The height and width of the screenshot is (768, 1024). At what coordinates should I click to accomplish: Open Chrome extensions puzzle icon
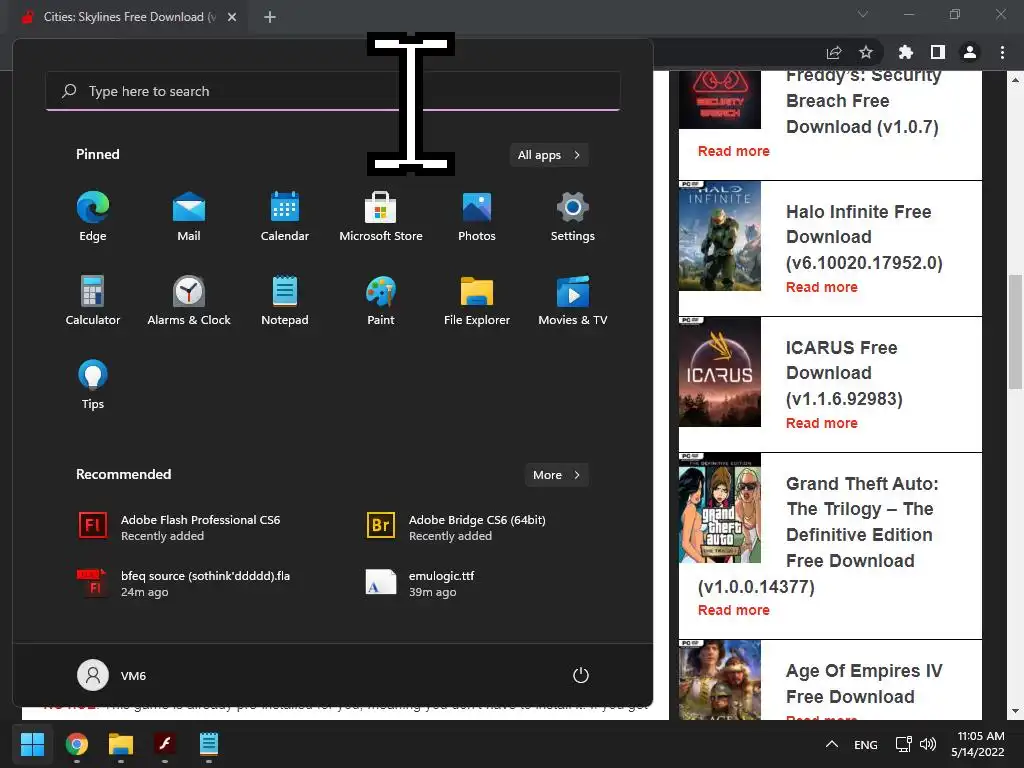905,52
